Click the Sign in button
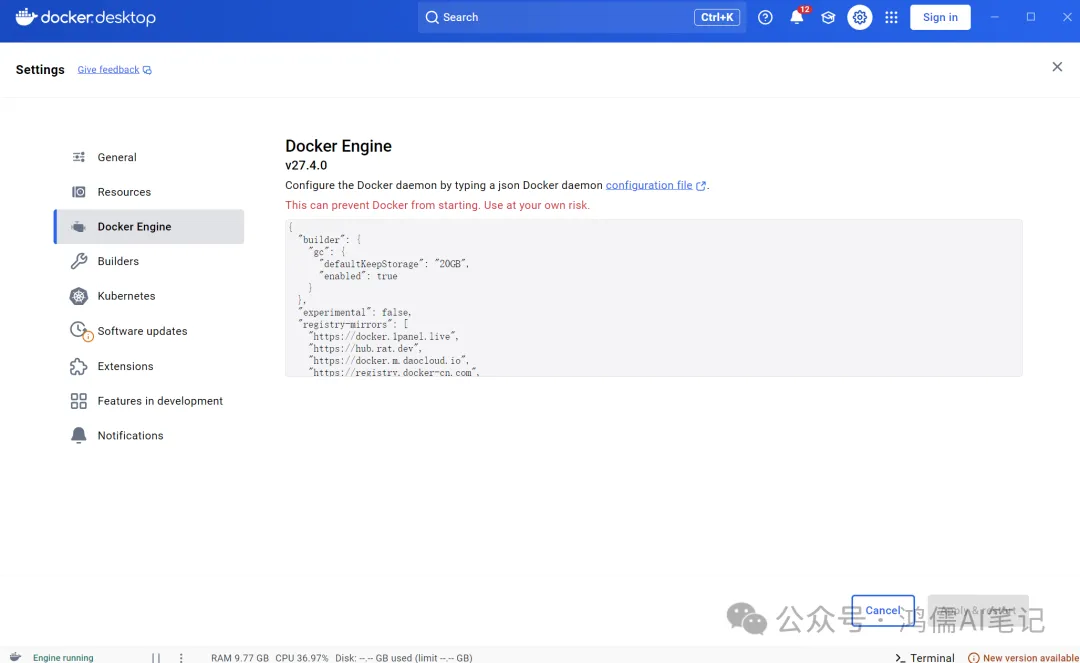The image size is (1080, 663). click(x=940, y=17)
